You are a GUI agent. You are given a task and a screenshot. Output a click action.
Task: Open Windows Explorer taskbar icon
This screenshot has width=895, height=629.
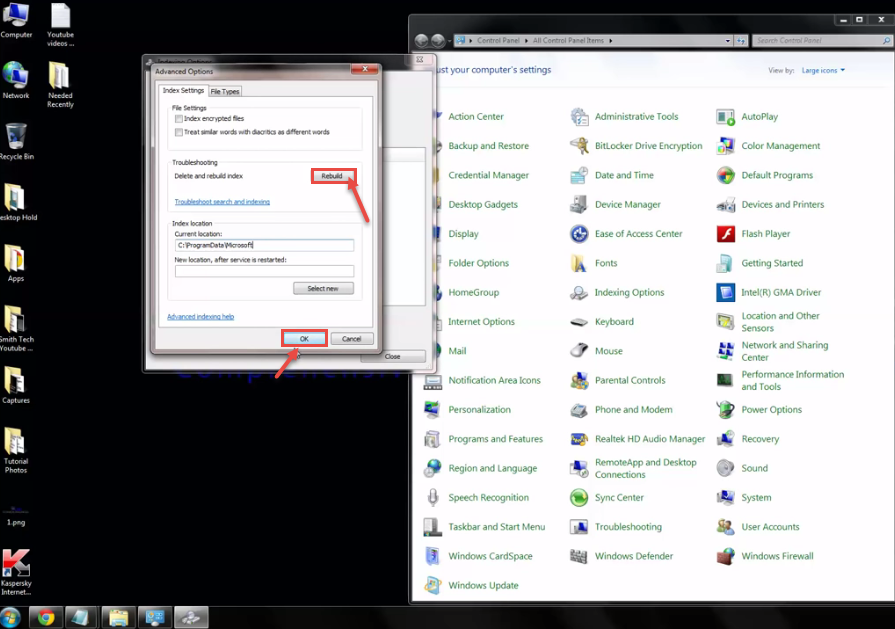point(119,617)
